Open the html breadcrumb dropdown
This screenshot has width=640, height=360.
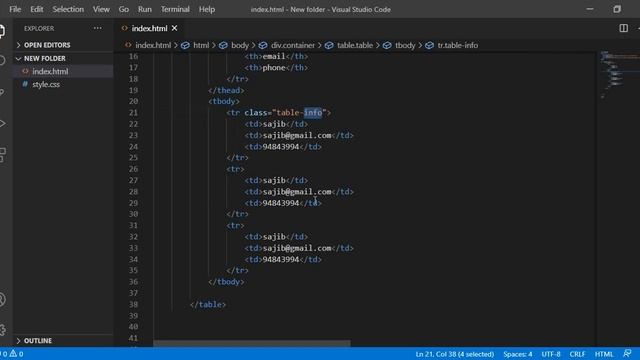(201, 45)
